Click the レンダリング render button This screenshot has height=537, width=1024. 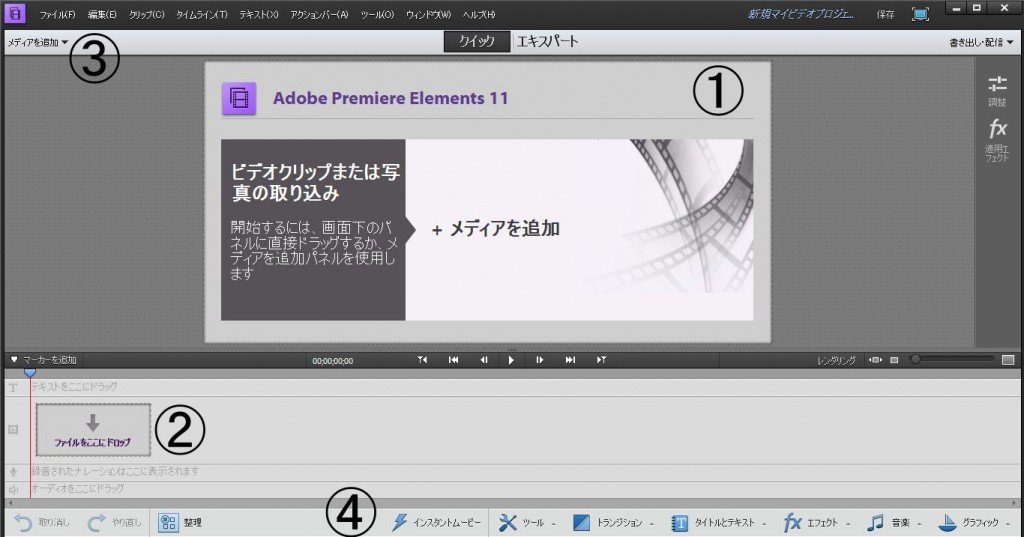836,361
